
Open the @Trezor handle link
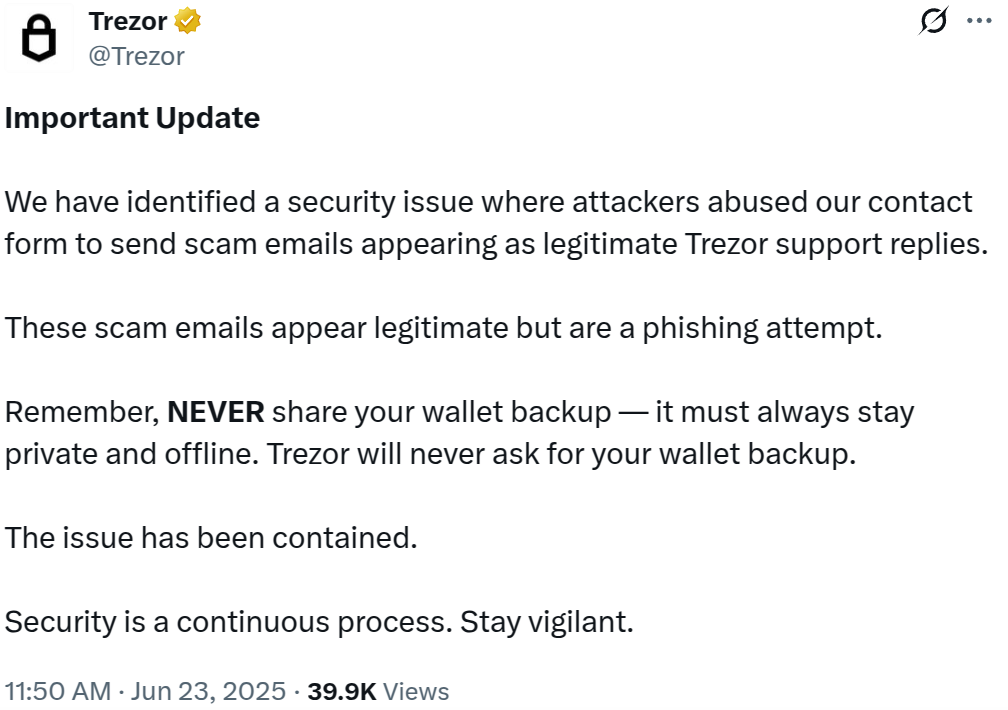[137, 56]
